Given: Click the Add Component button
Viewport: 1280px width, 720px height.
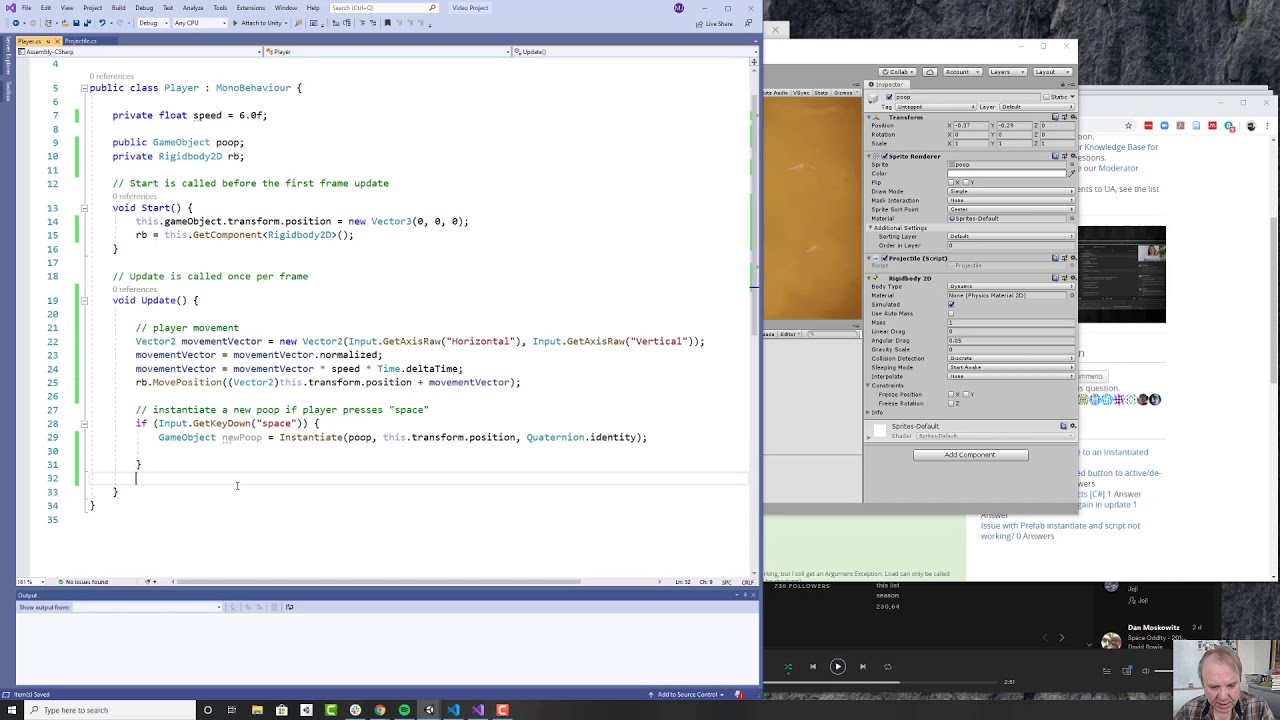Looking at the screenshot, I should tap(970, 455).
